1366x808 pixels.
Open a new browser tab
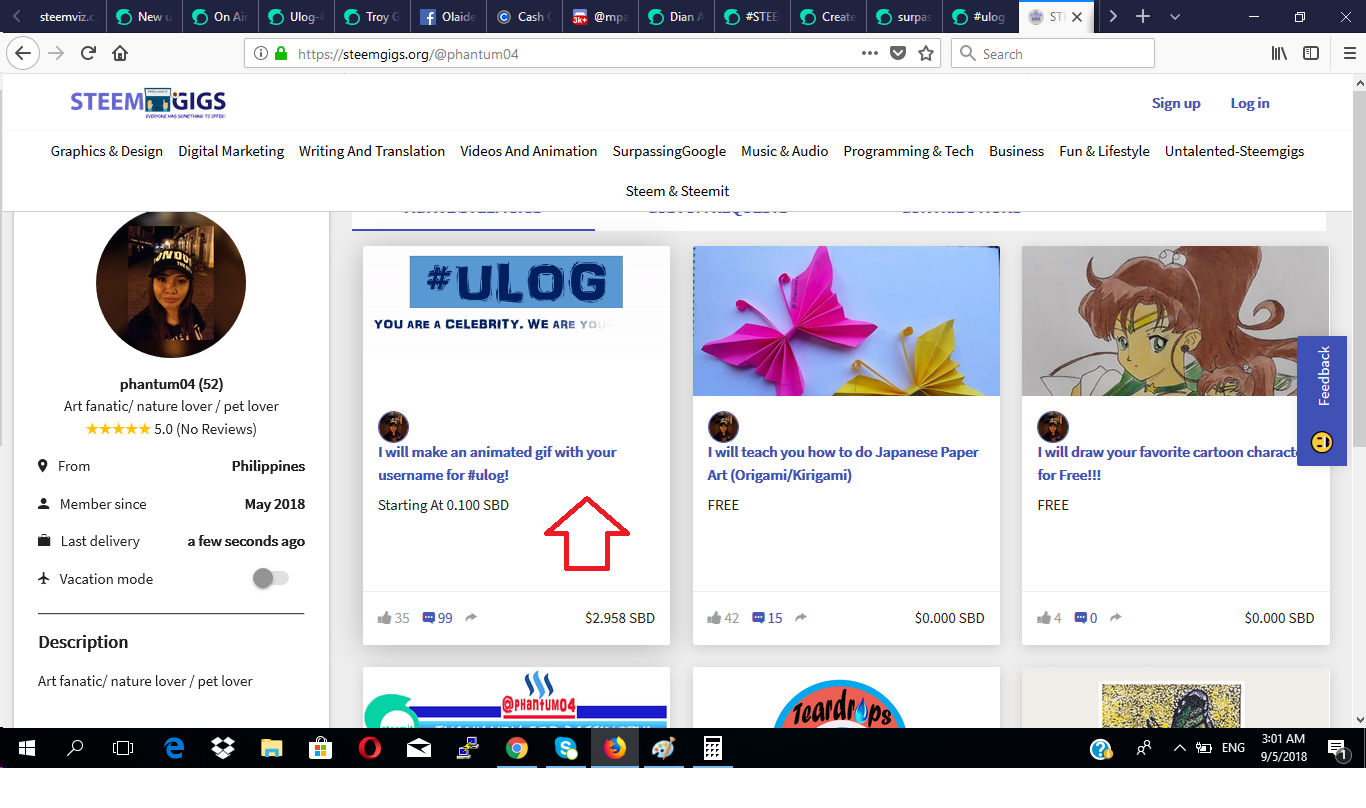[x=1143, y=17]
